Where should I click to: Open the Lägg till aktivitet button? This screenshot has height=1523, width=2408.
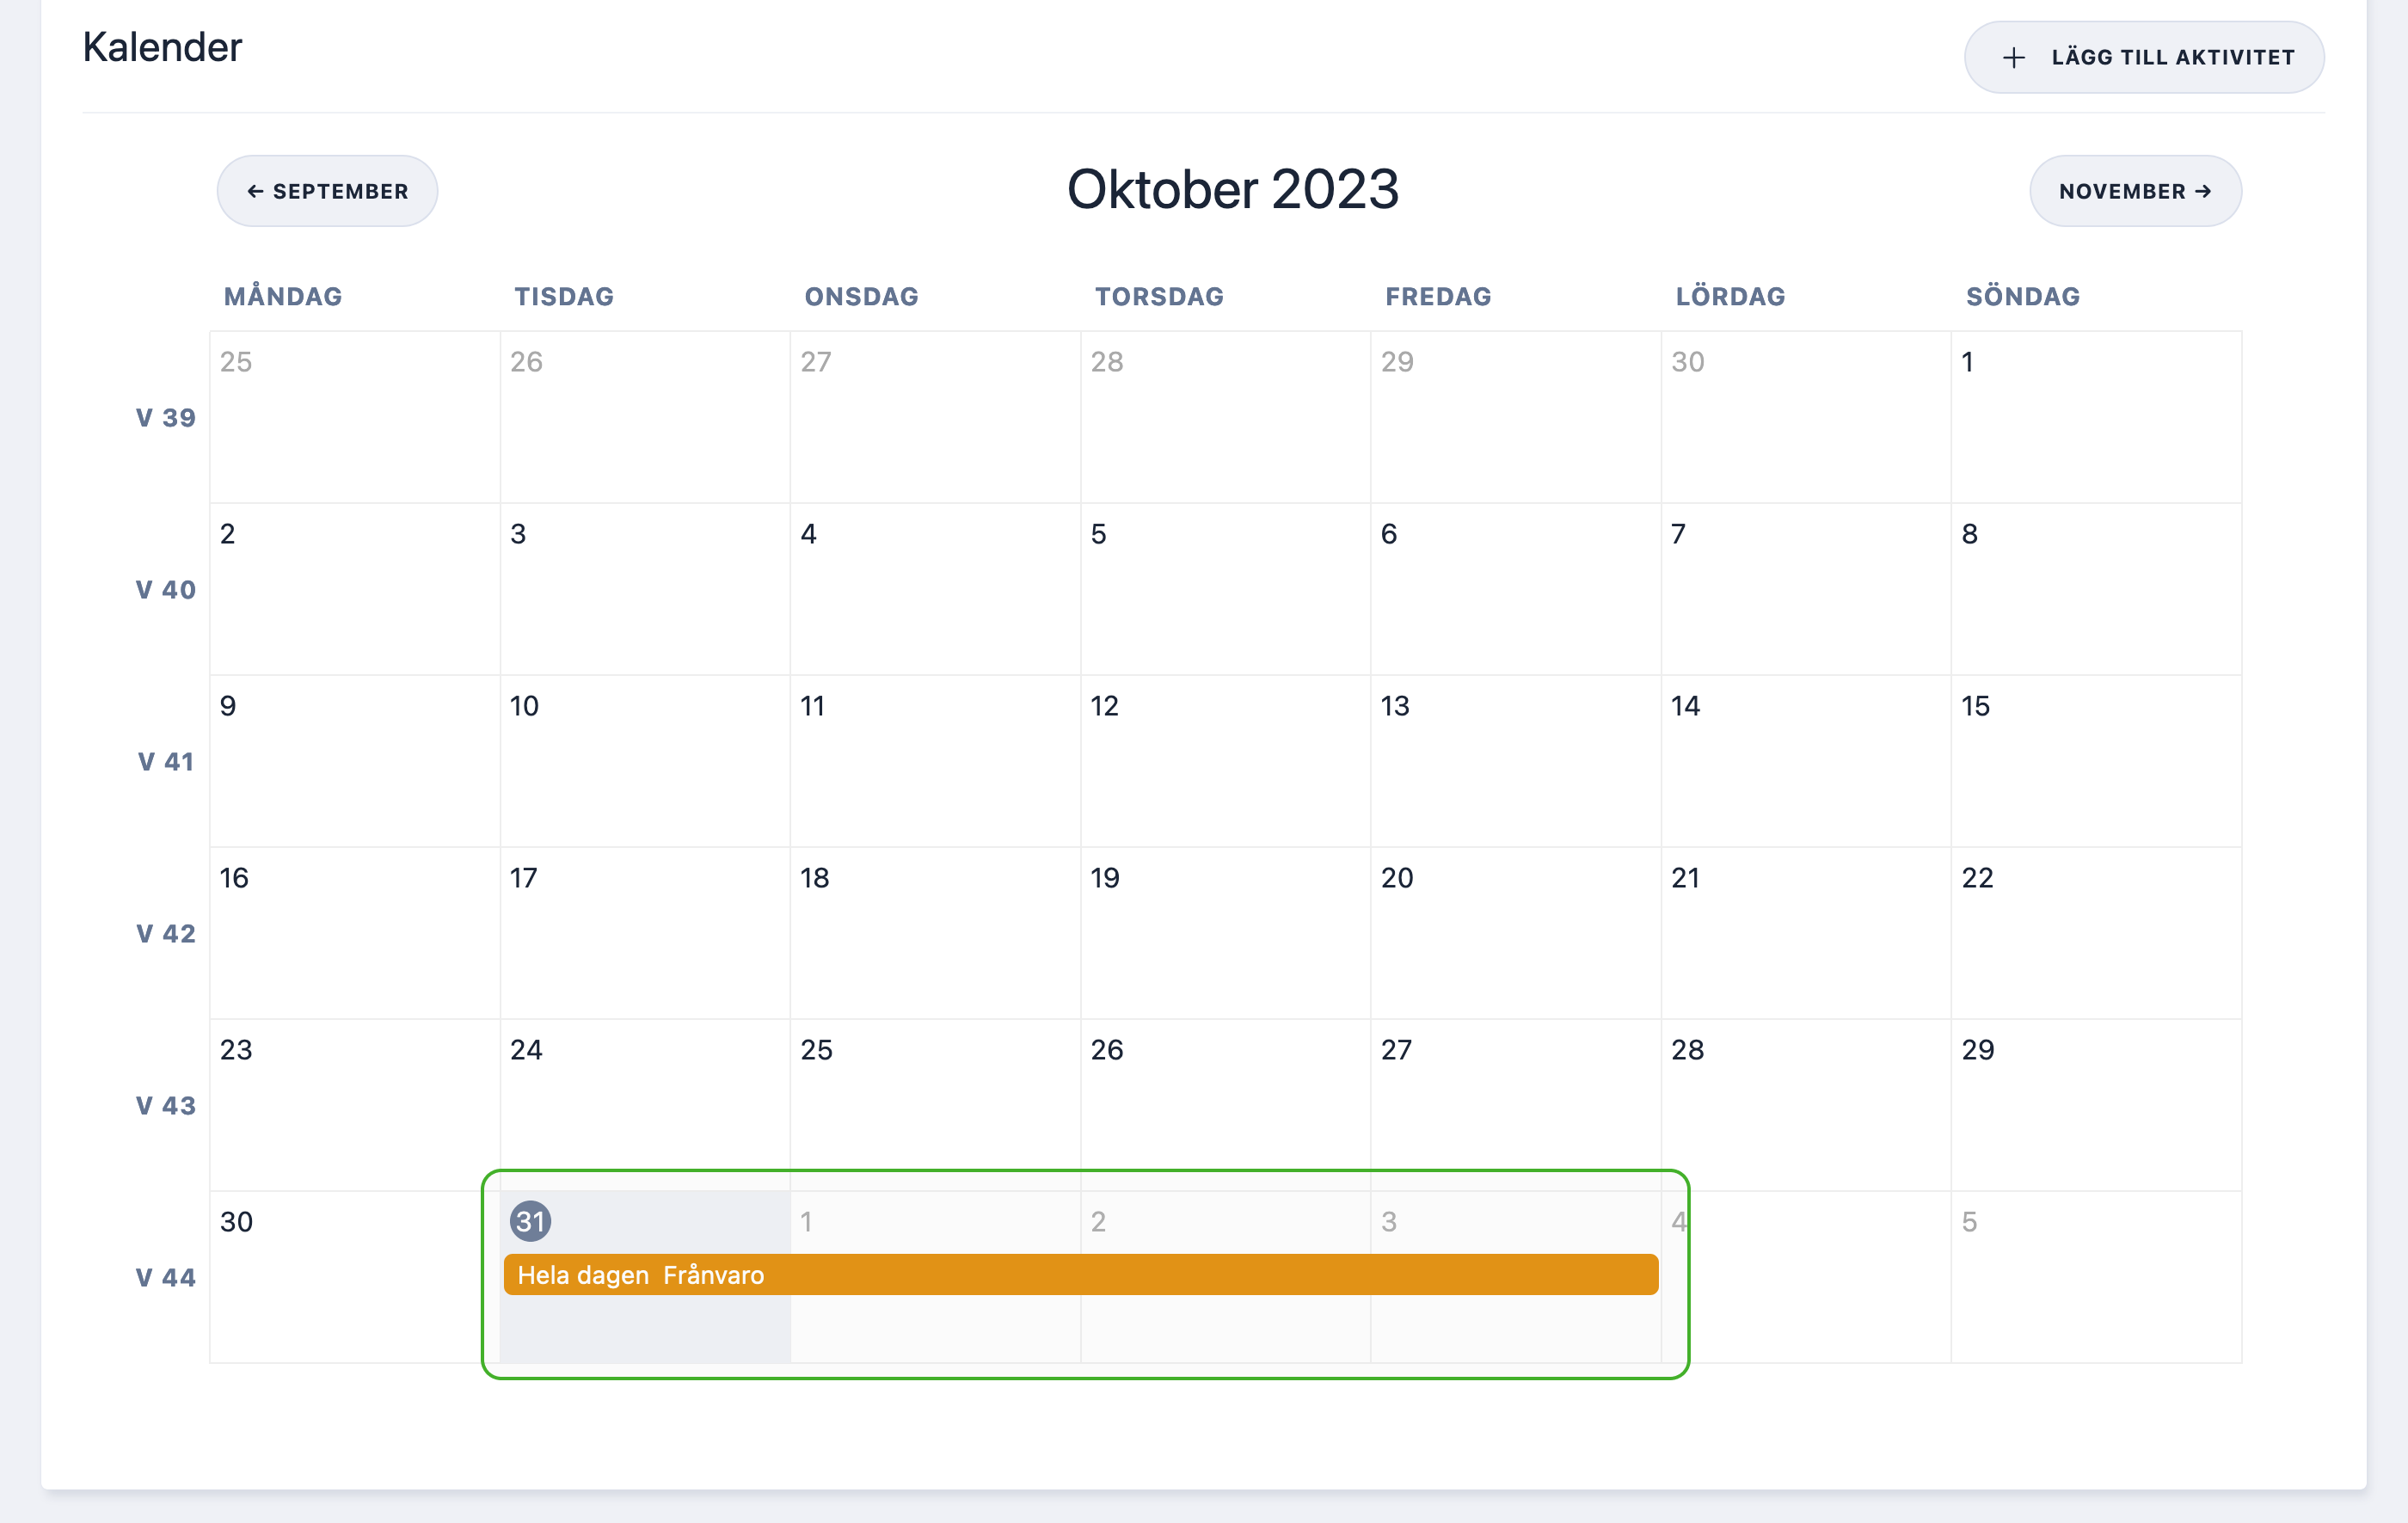coord(2144,58)
